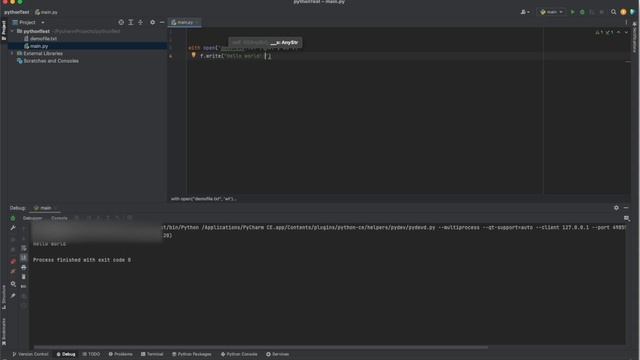Viewport: 640px width, 360px height.
Task: Open Python Packages tool window
Action: point(192,354)
